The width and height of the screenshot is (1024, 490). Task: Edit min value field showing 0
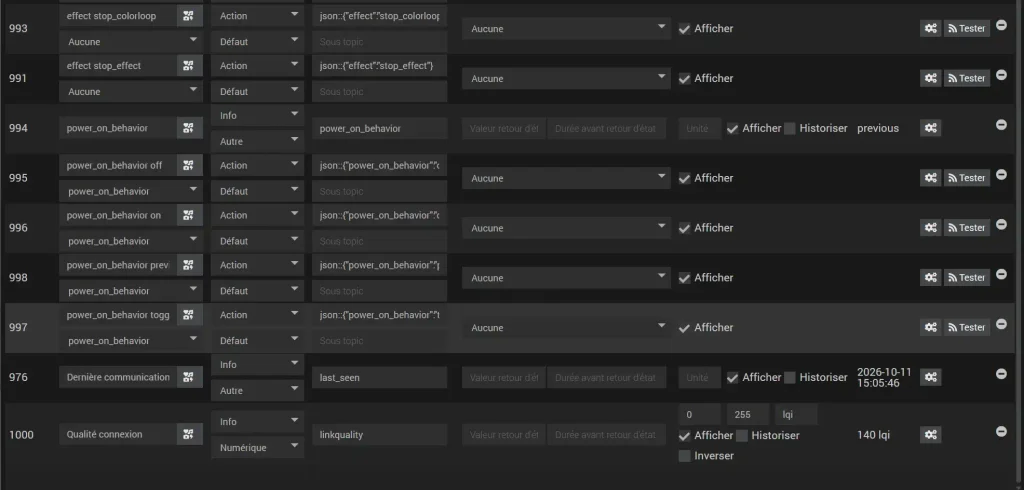click(x=700, y=414)
